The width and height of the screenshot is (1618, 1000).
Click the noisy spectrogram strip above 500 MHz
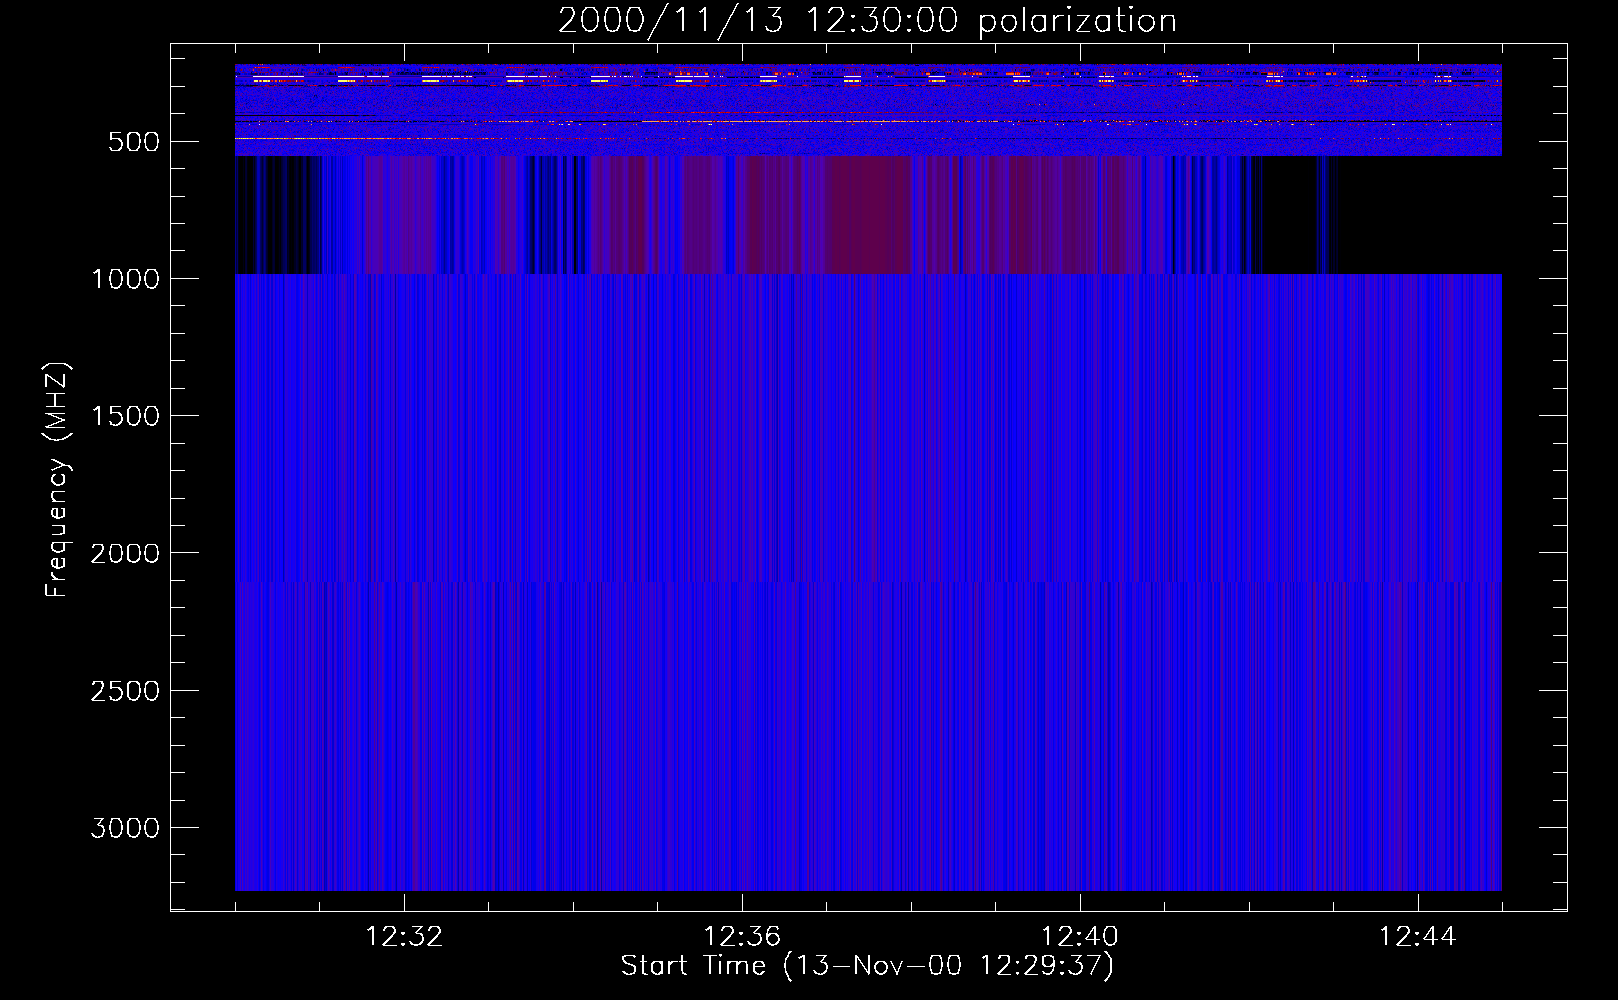(x=868, y=110)
